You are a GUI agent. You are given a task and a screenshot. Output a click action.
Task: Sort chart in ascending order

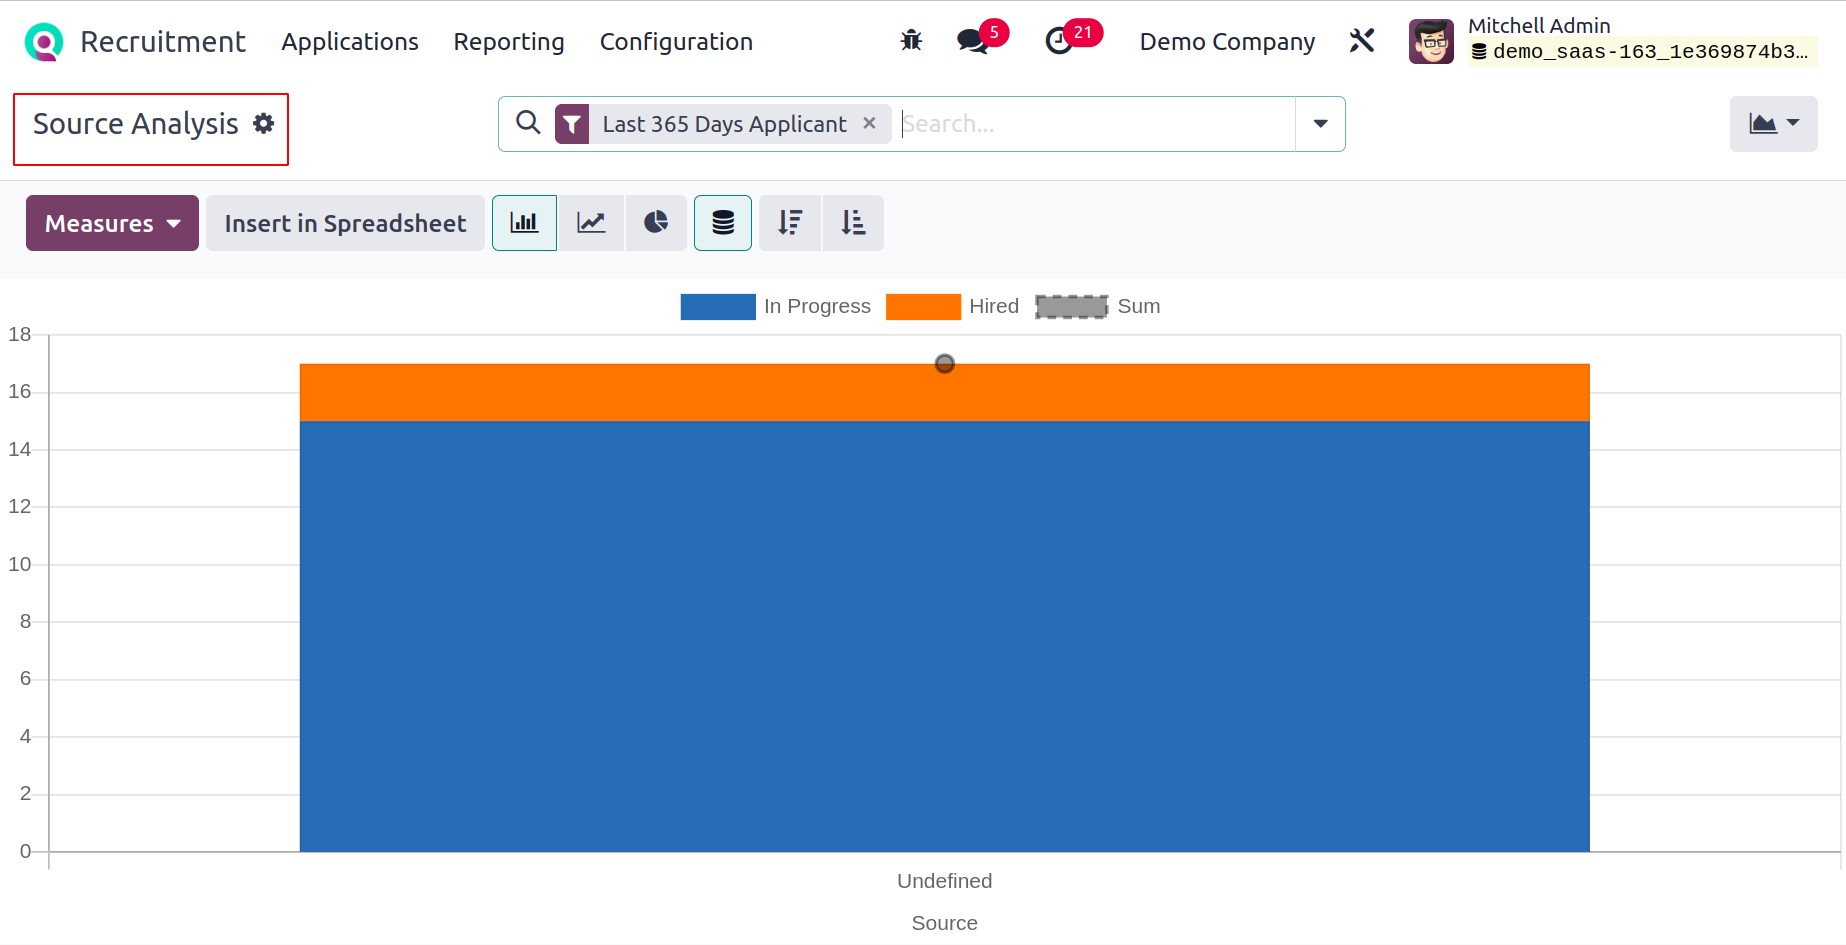pos(853,223)
